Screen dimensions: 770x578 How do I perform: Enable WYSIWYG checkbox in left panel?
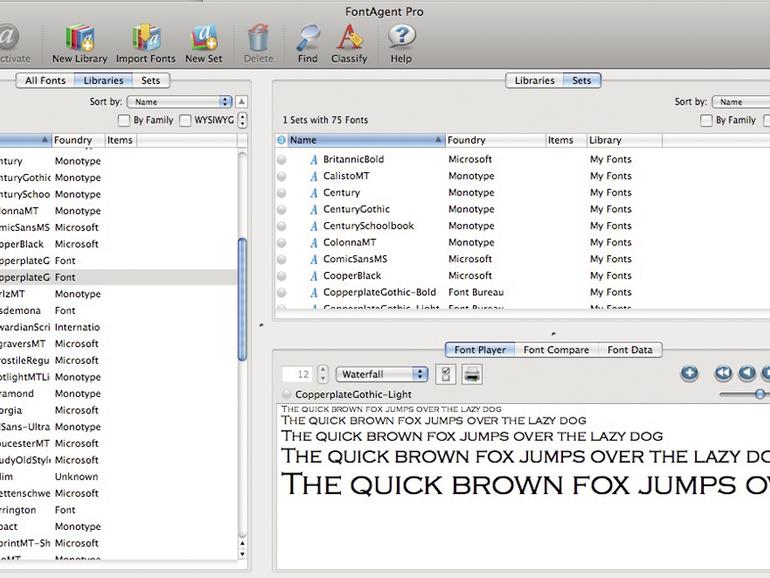(185, 120)
